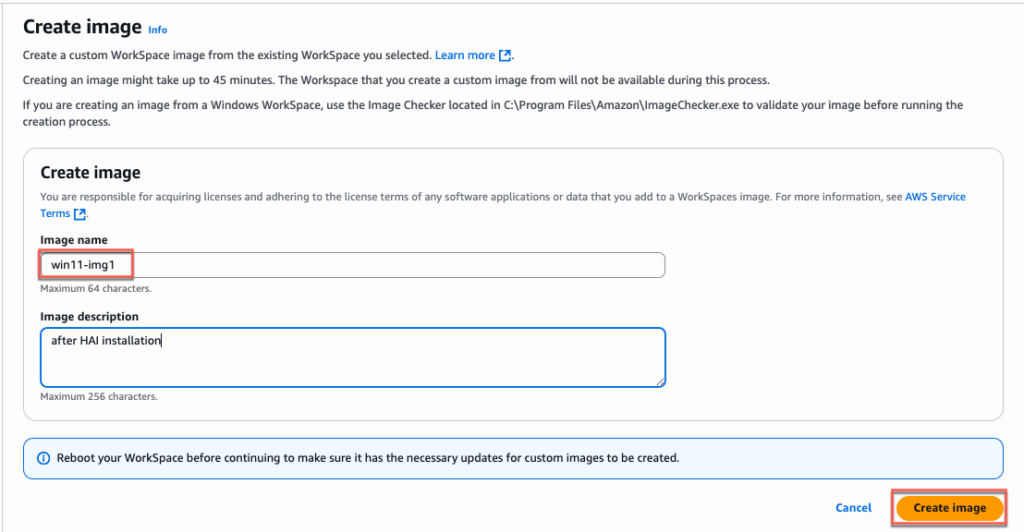
Task: Click the Image description field label
Action: (89, 316)
